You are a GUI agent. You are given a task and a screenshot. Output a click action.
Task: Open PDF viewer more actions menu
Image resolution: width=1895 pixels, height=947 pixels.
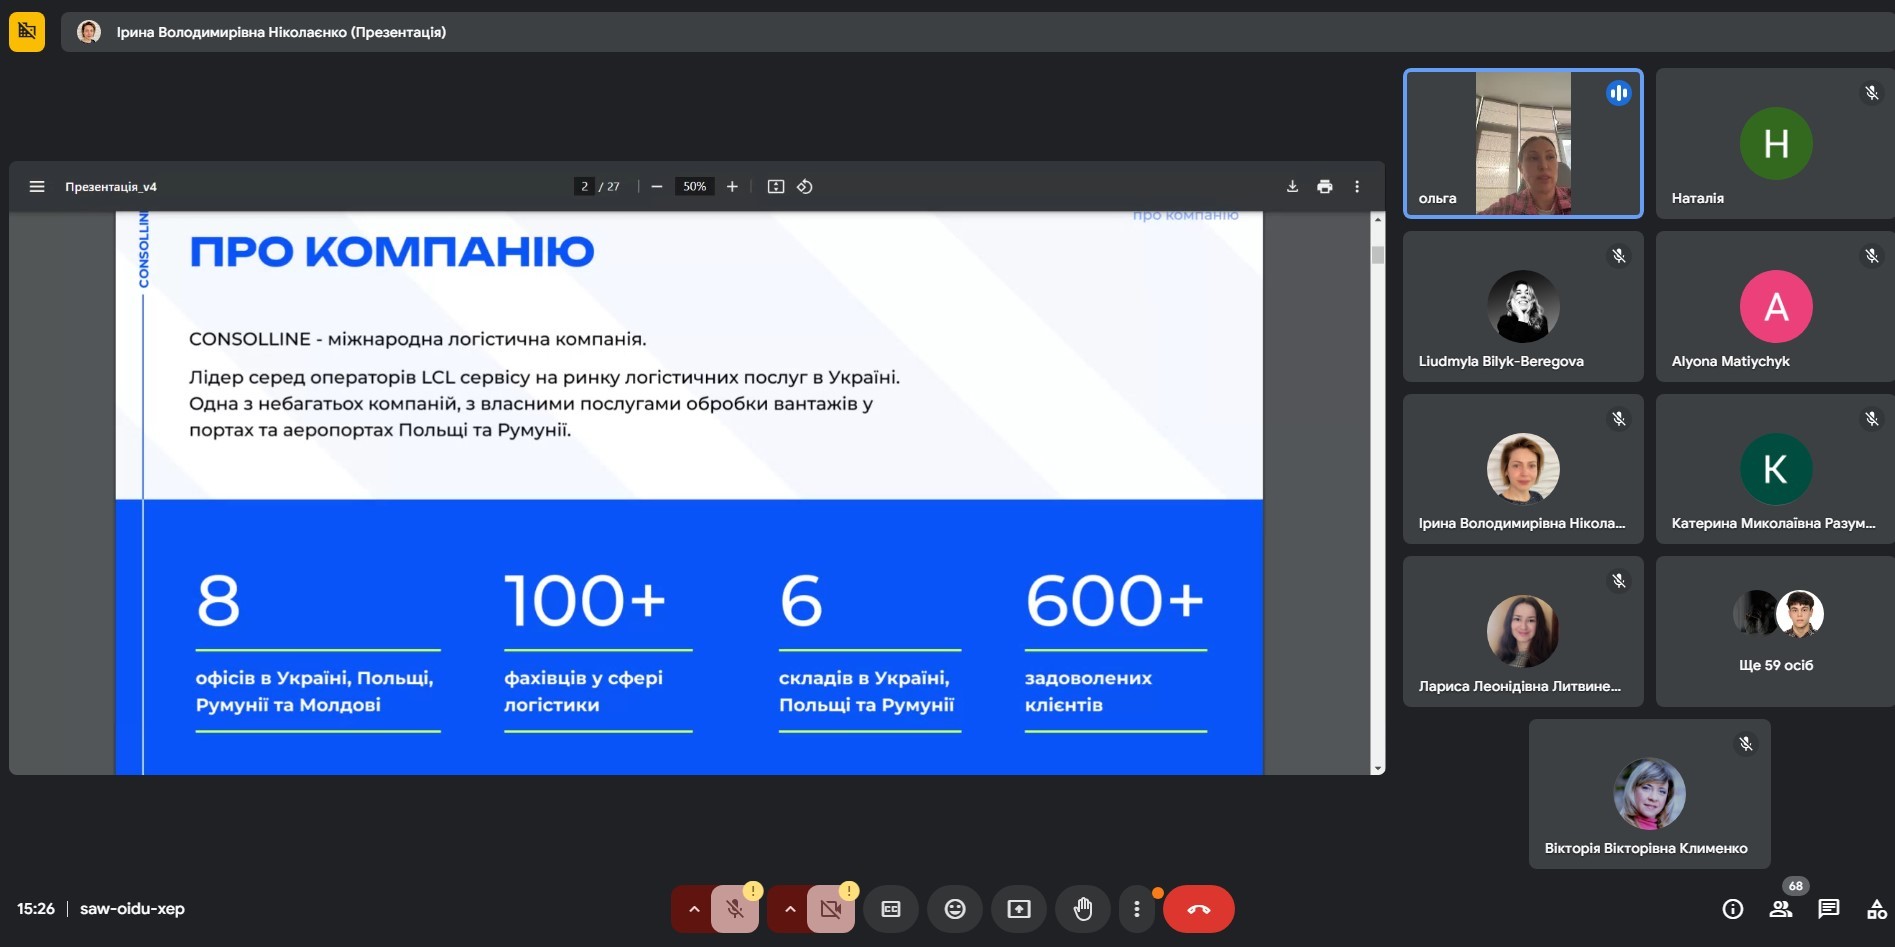coord(1357,187)
